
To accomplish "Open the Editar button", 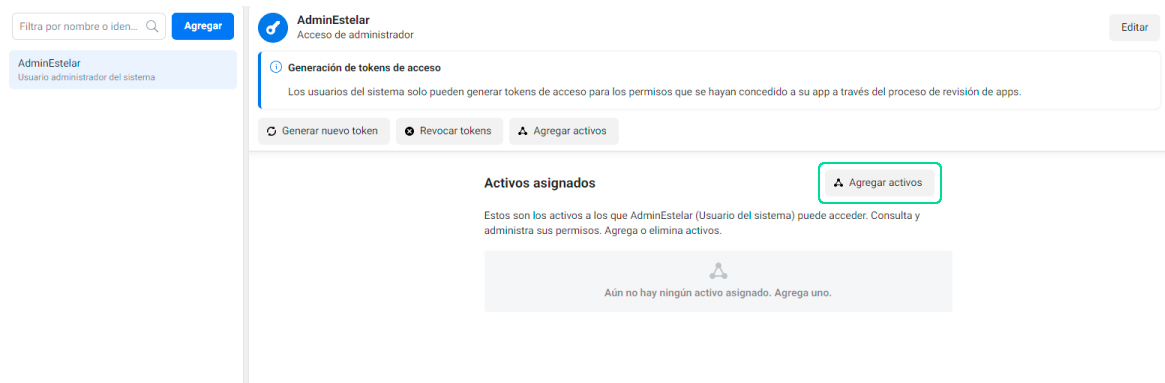I will coord(1135,27).
